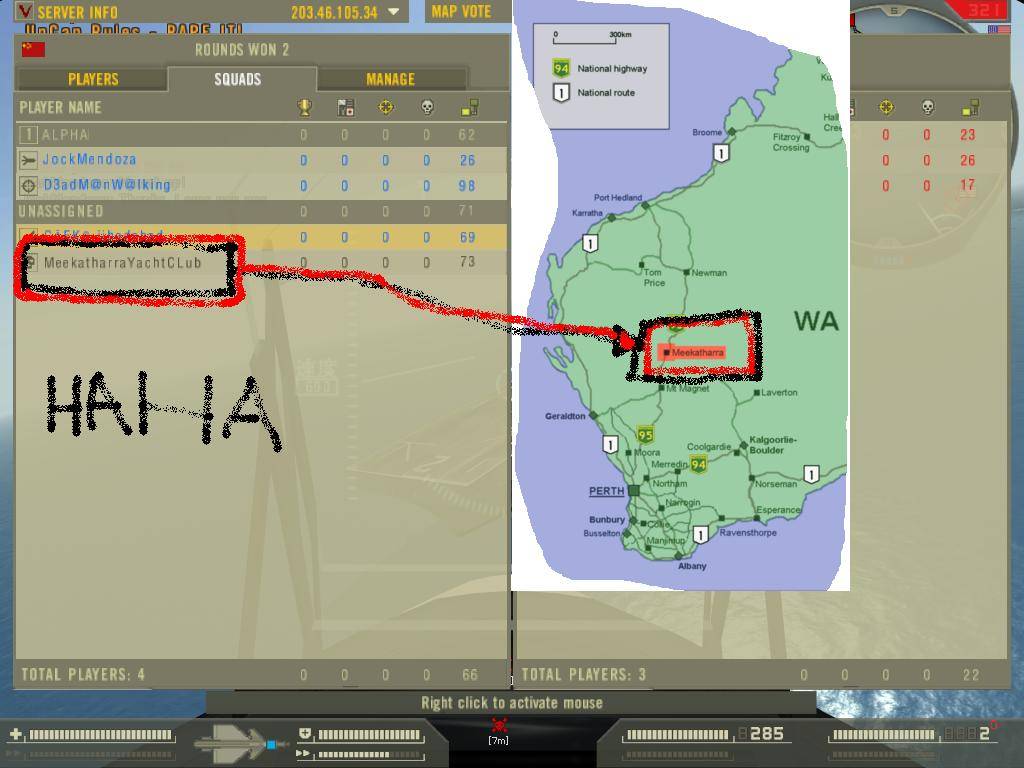The image size is (1024, 768).
Task: Select the ALPHA squad number box
Action: [28, 134]
